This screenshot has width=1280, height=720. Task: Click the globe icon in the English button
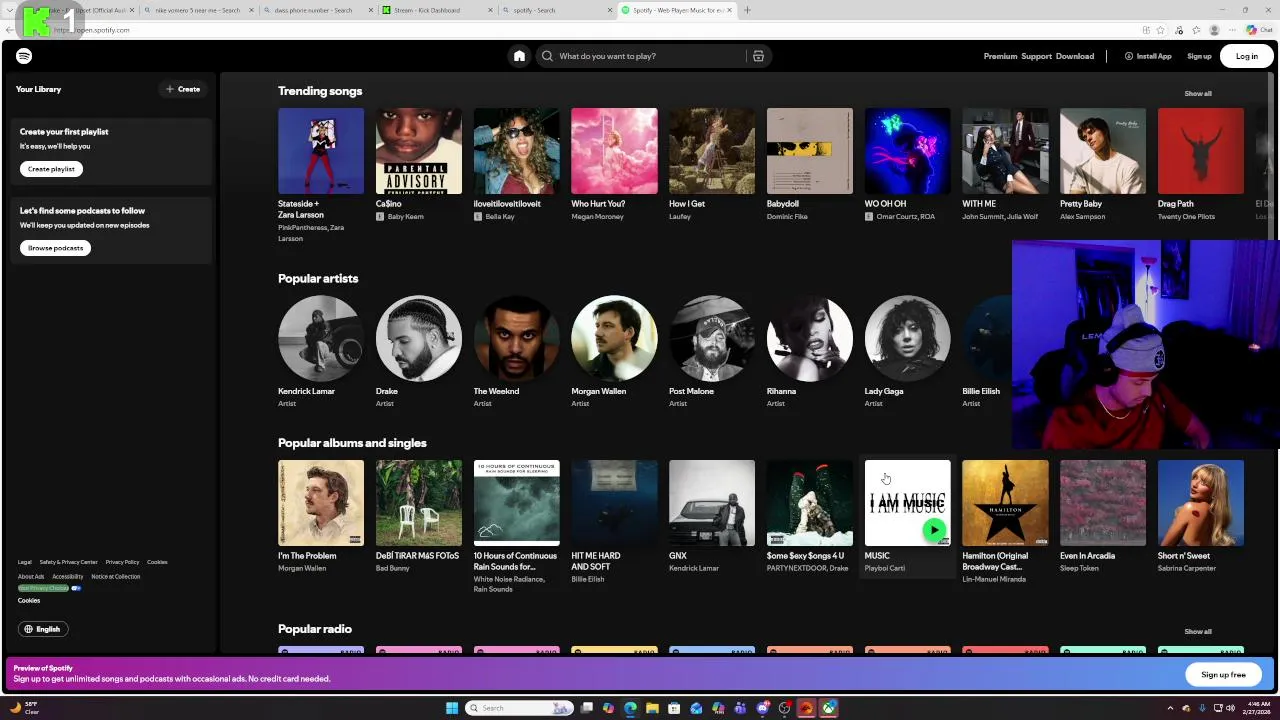tap(29, 629)
